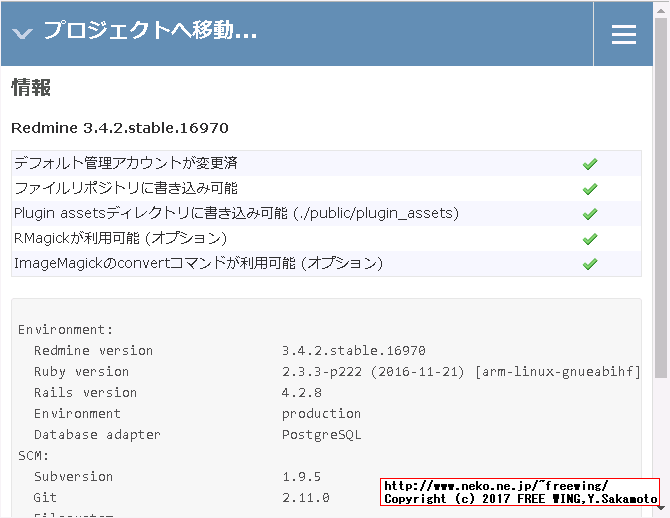Click checkmark for ImageMagick convert command row

pyautogui.click(x=590, y=264)
